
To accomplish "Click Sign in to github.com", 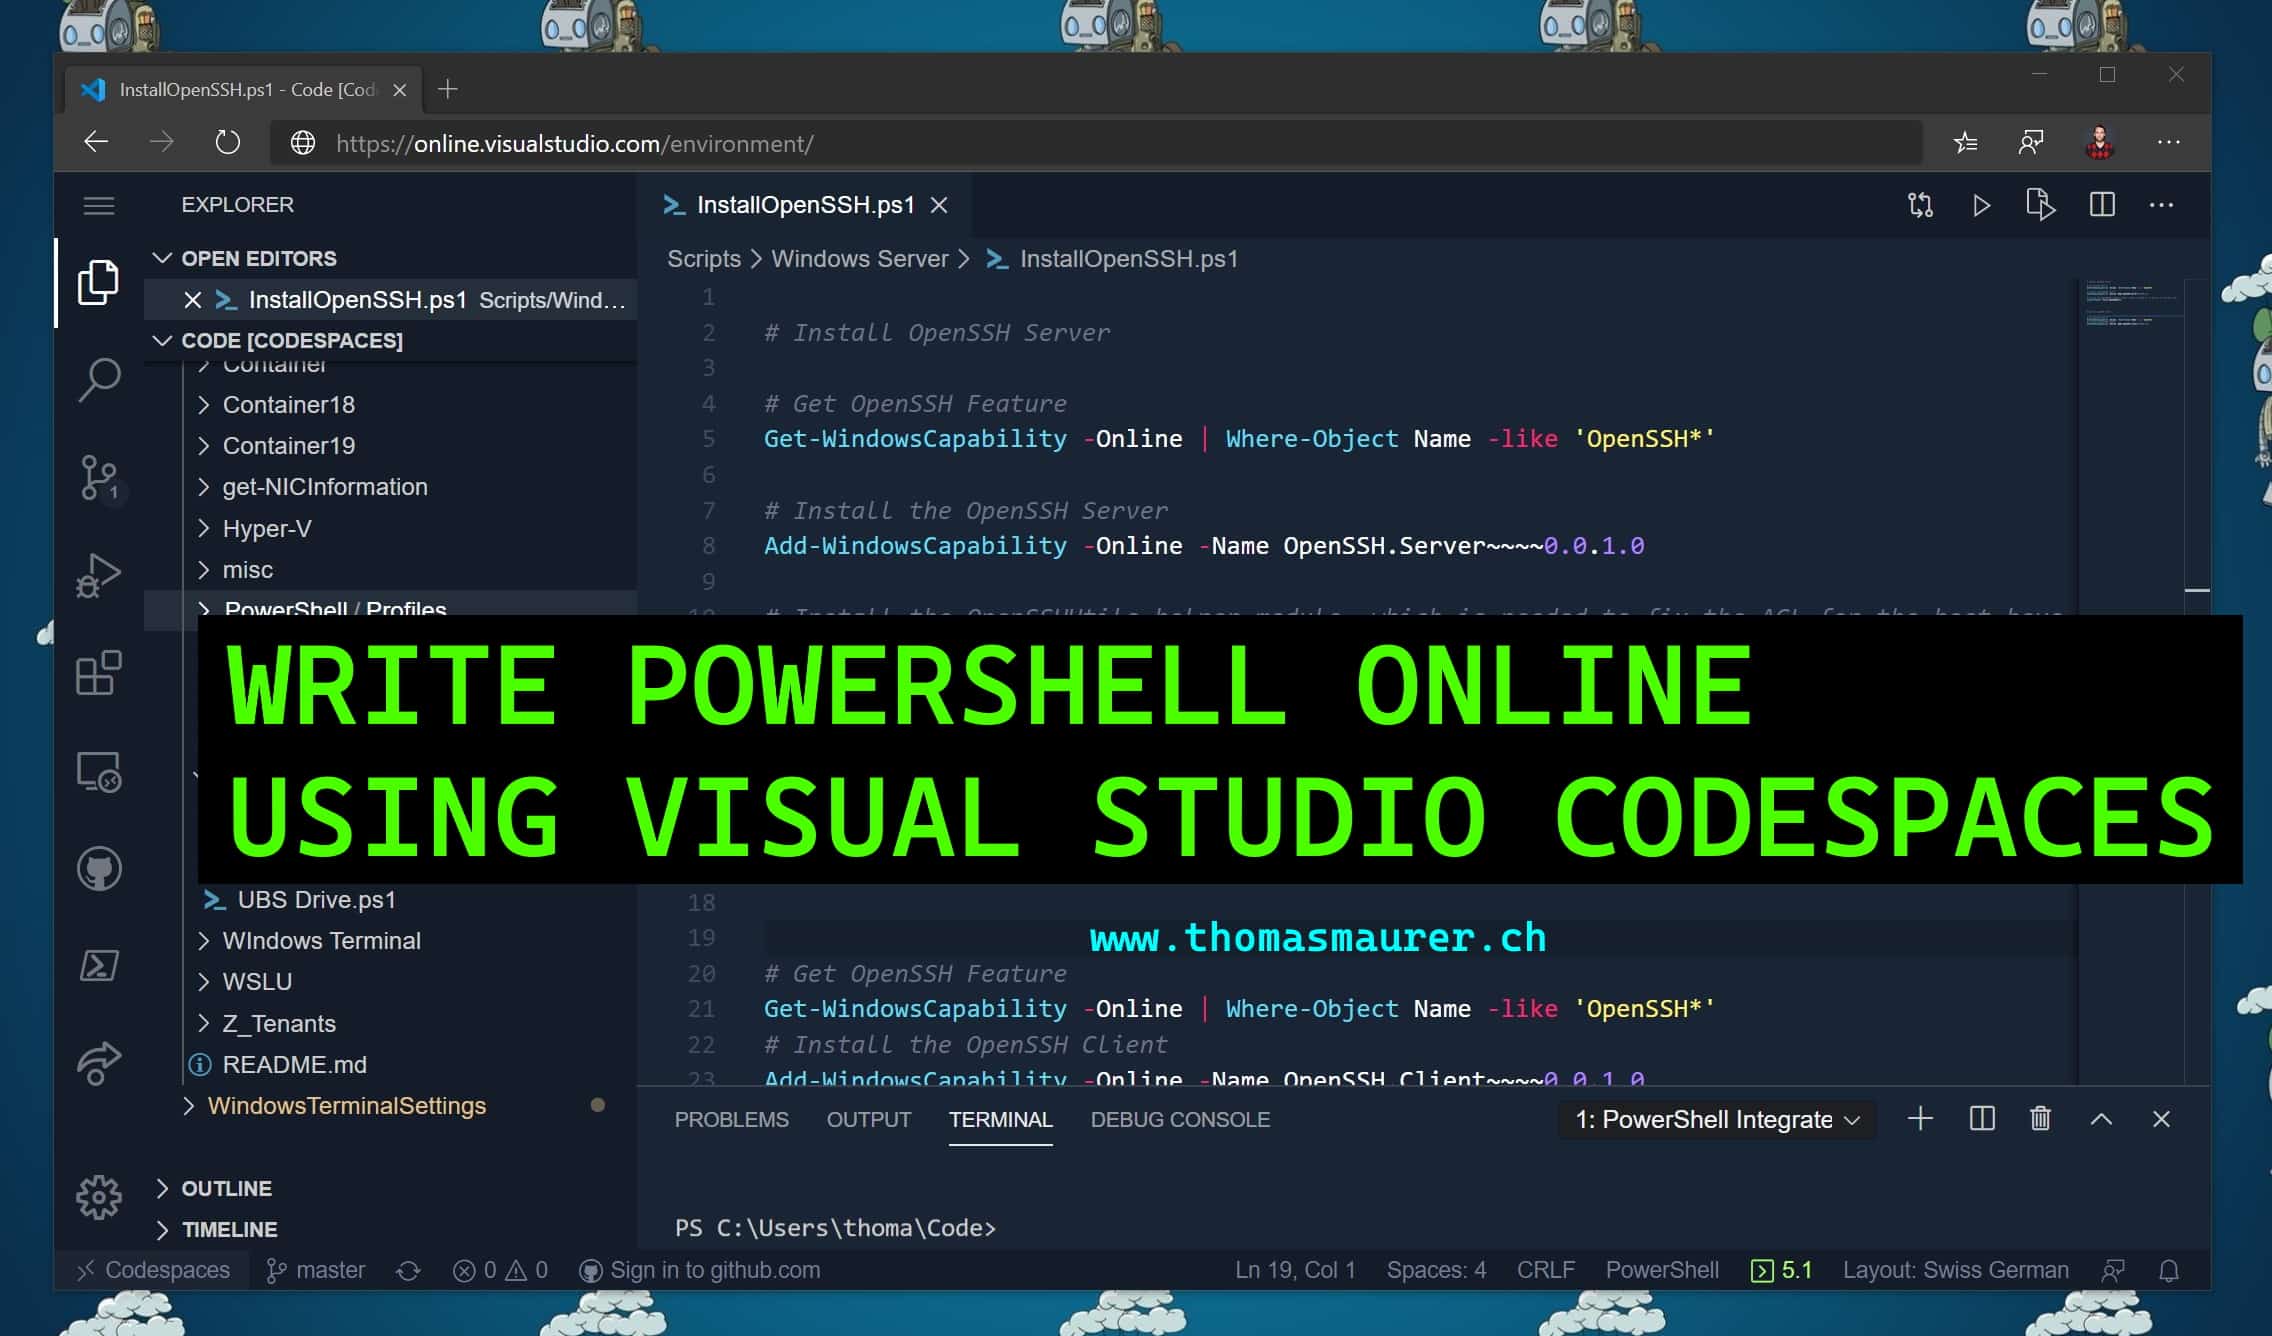I will [x=699, y=1269].
